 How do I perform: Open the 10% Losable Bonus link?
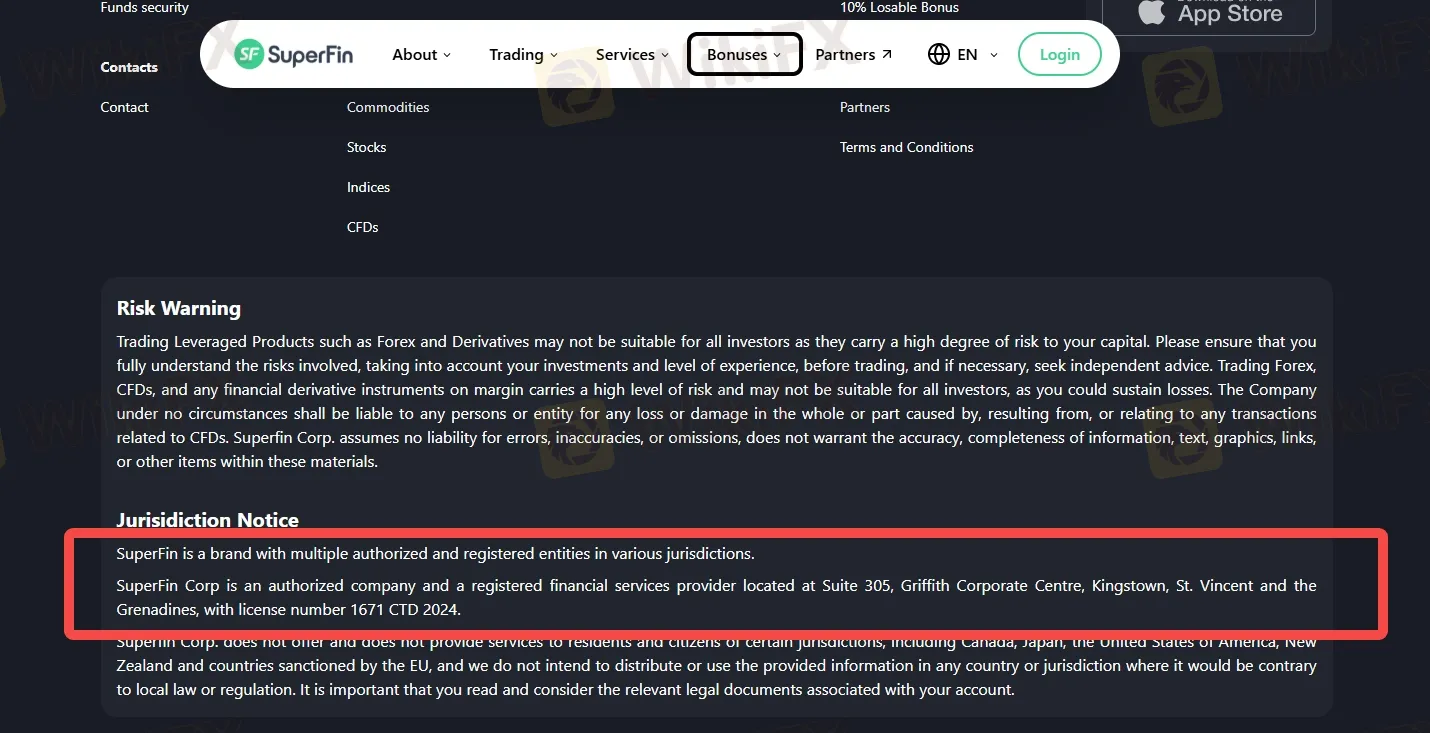pos(899,7)
